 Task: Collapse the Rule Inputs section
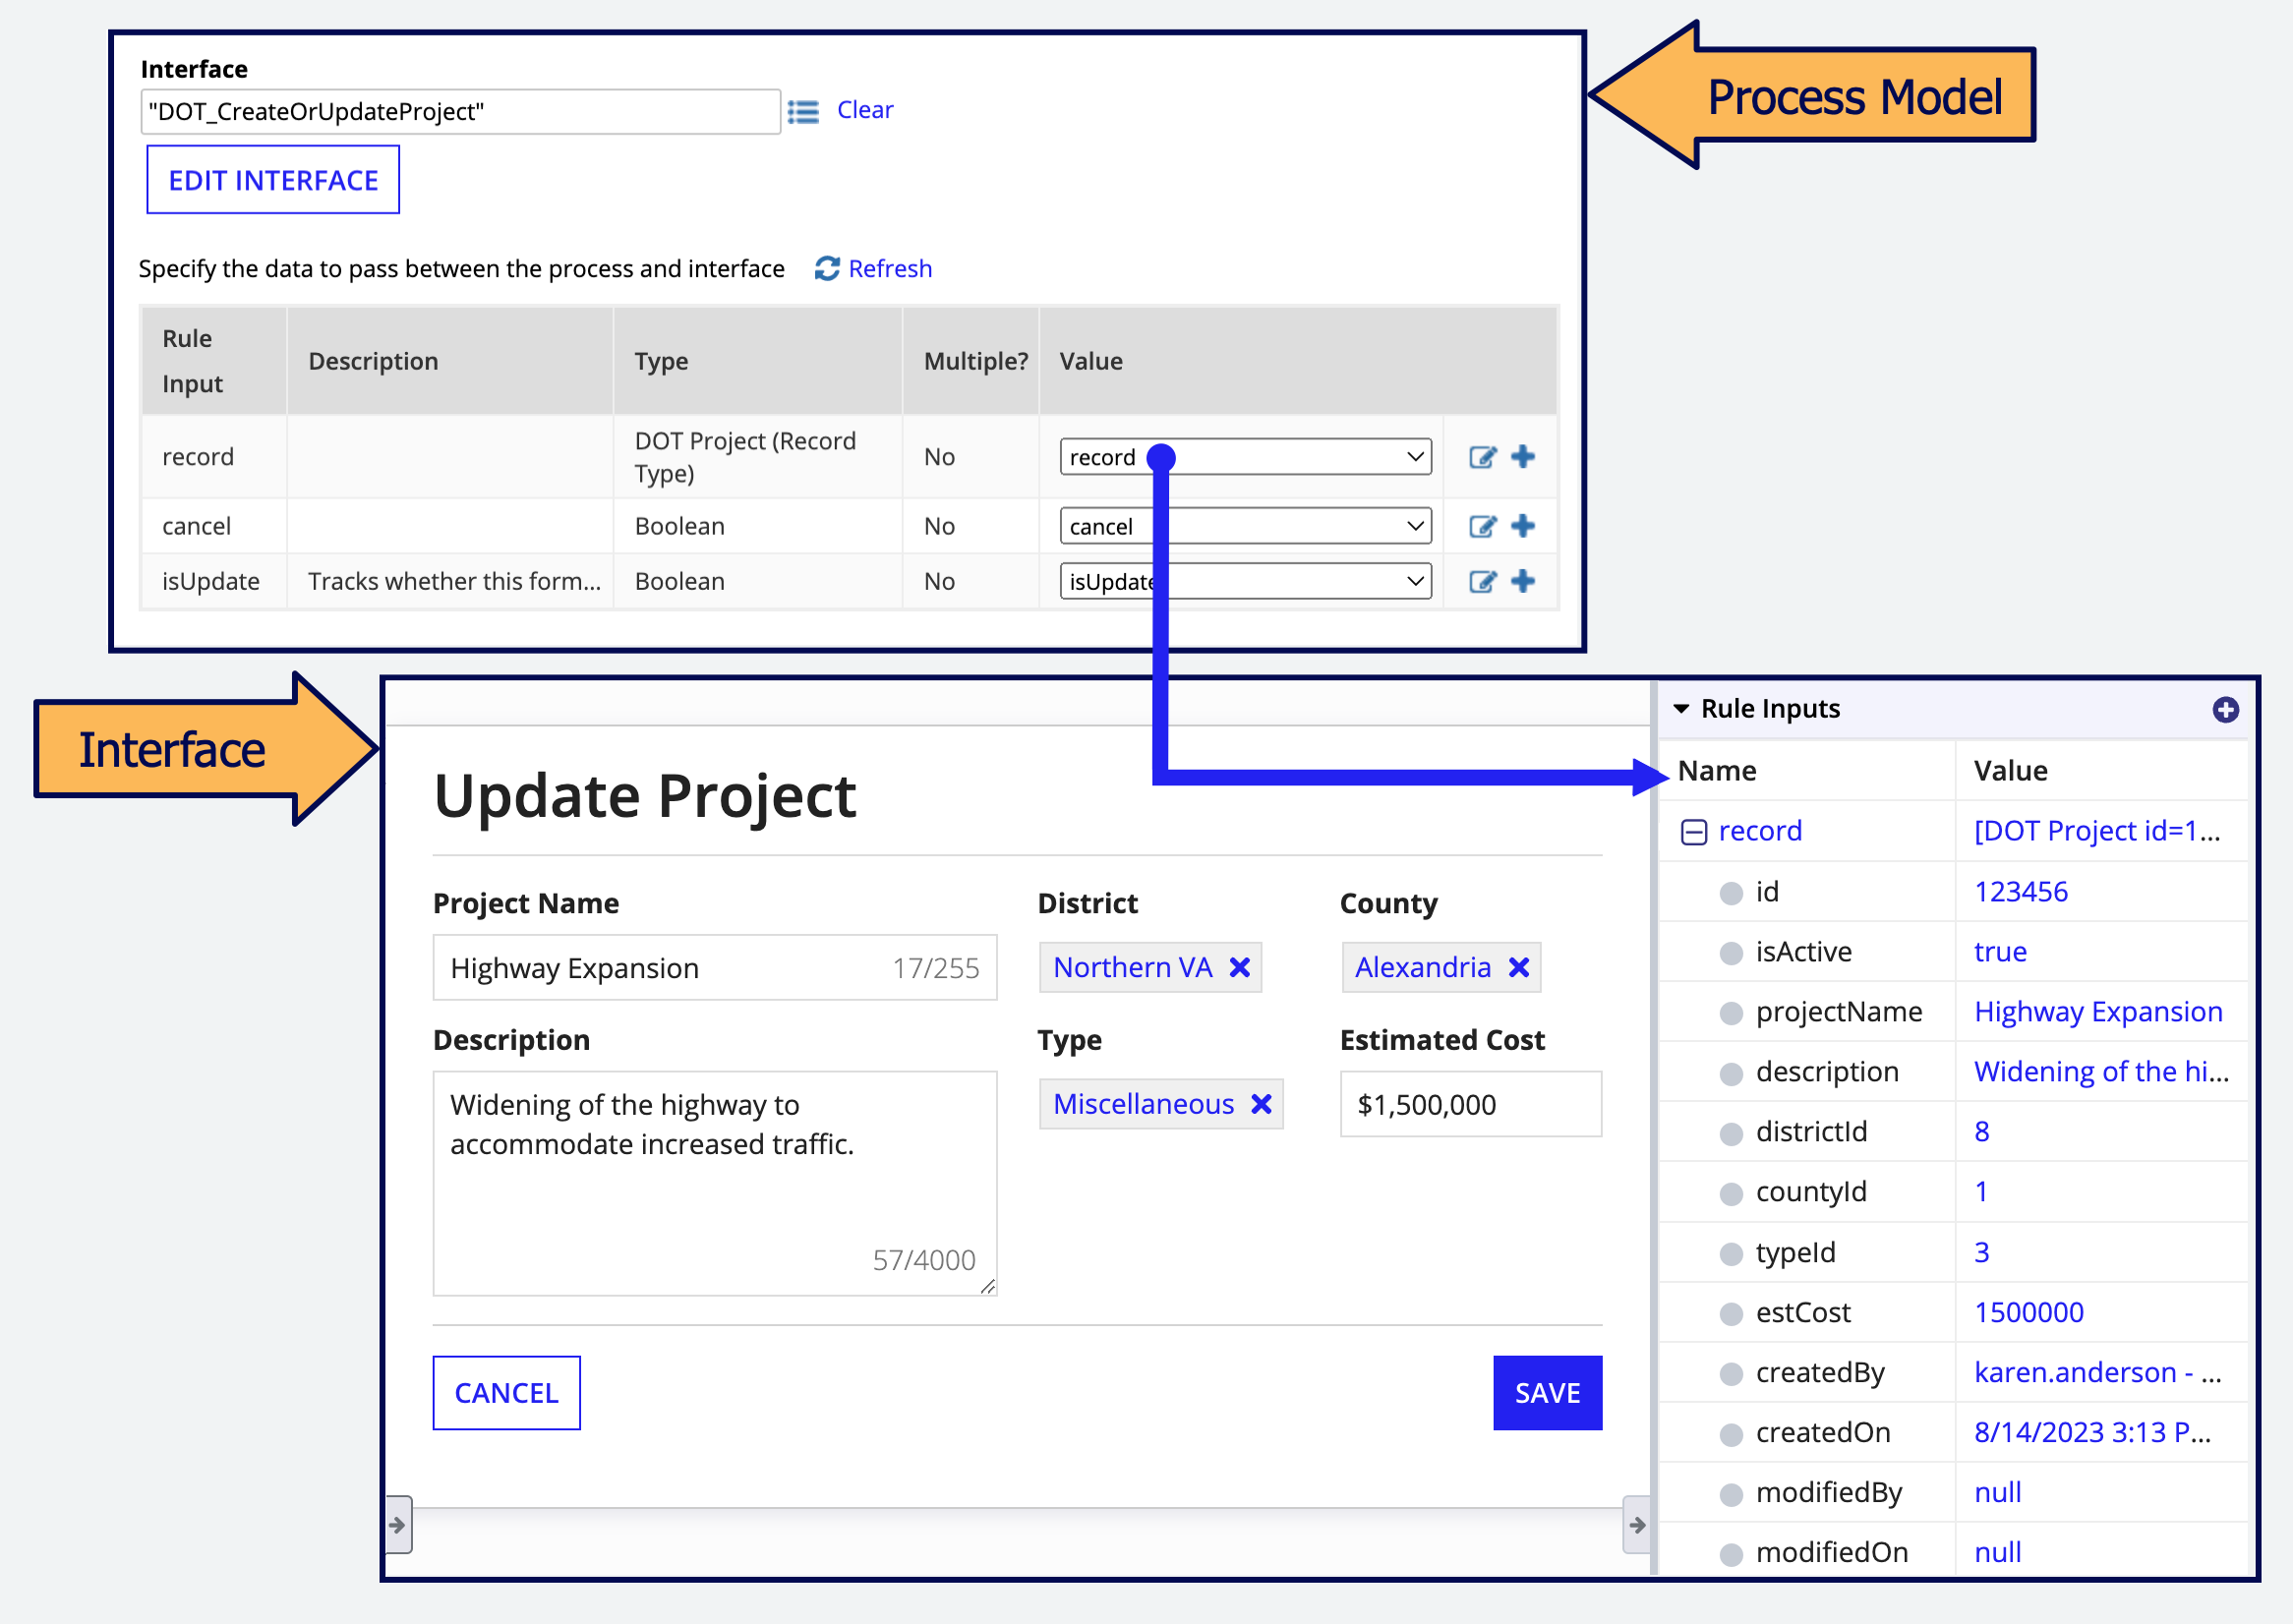pos(1681,709)
